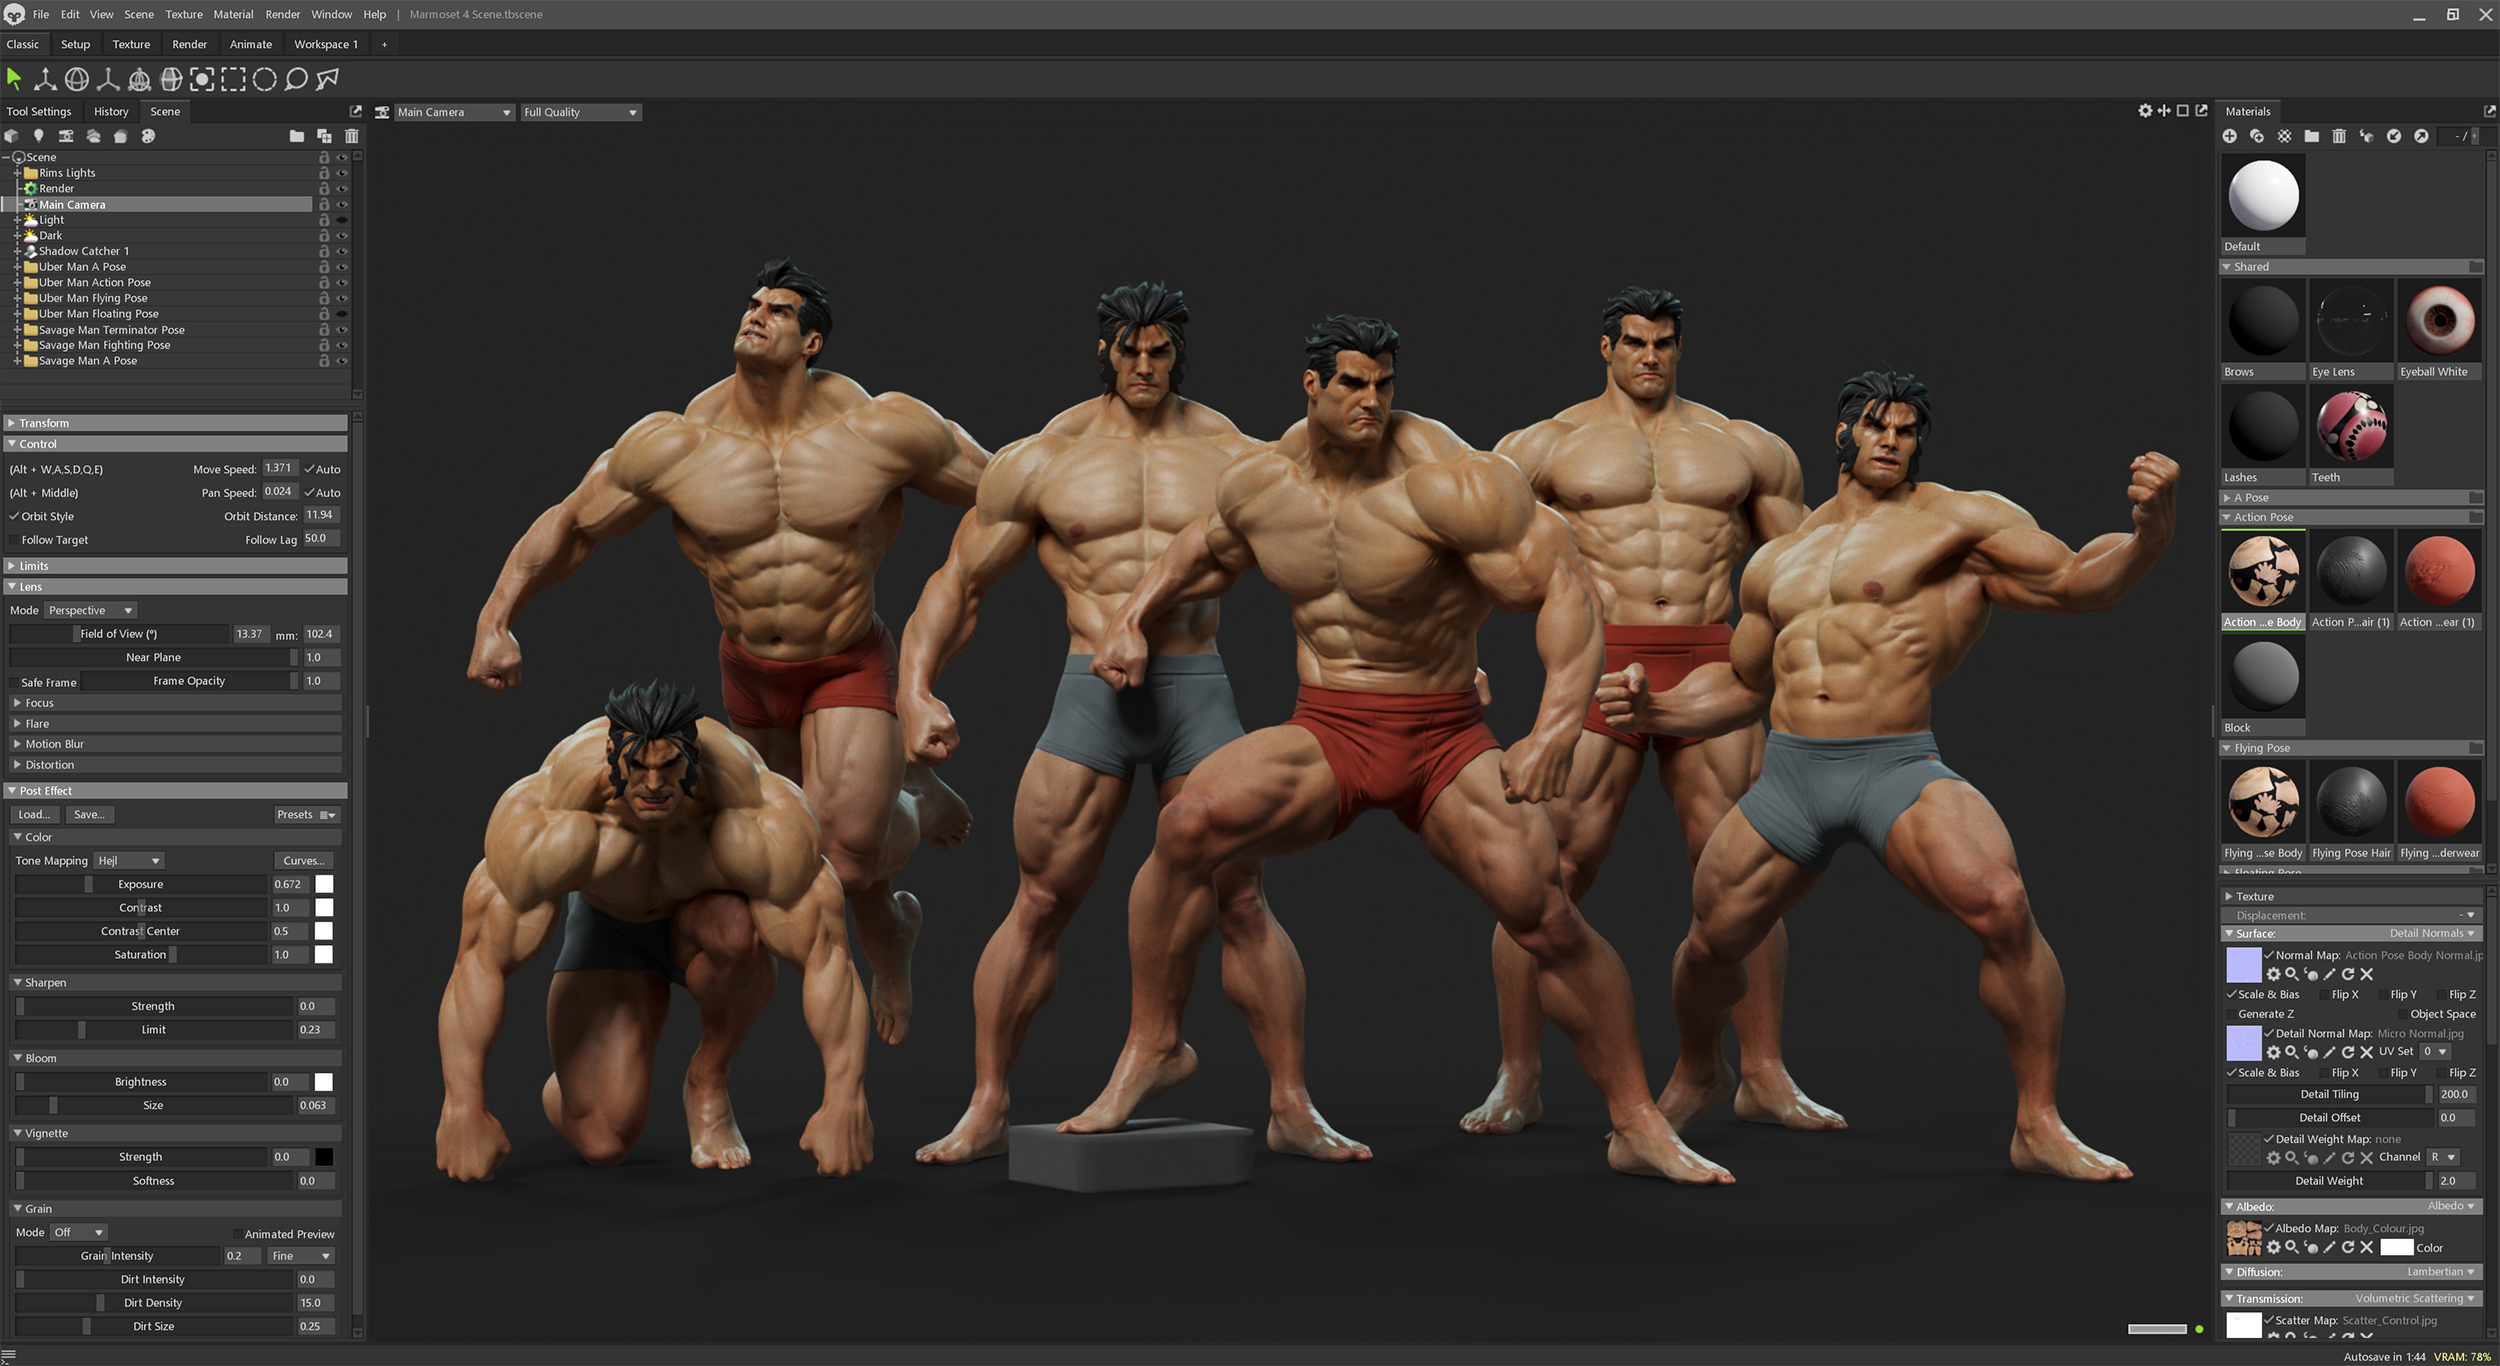Open the Perspective lens mode dropdown

click(x=89, y=610)
